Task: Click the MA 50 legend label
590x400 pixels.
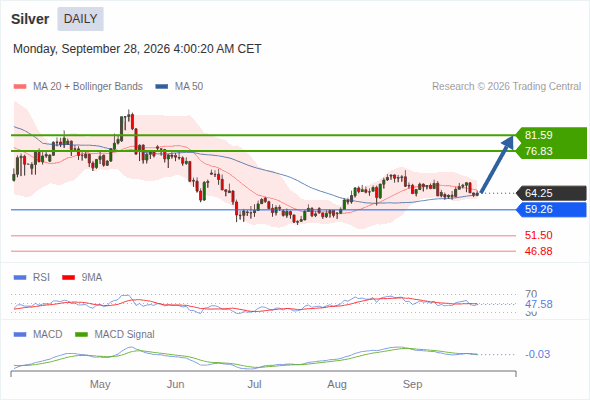Action: 189,87
